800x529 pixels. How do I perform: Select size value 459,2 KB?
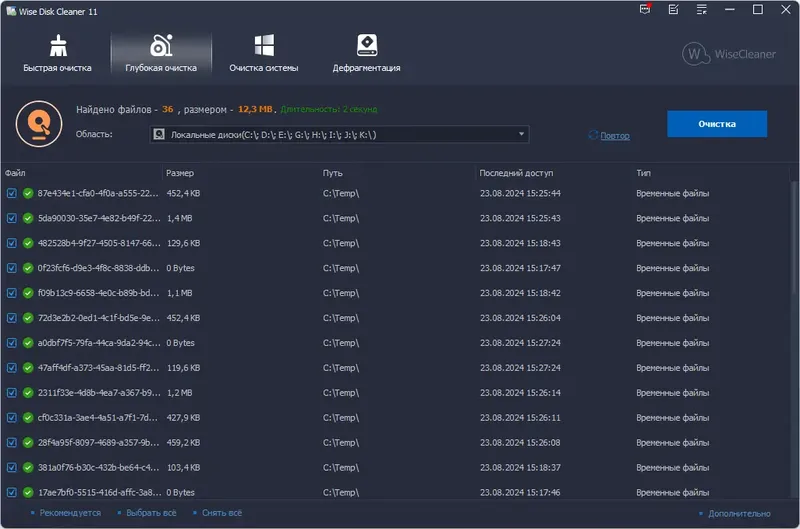(183, 443)
